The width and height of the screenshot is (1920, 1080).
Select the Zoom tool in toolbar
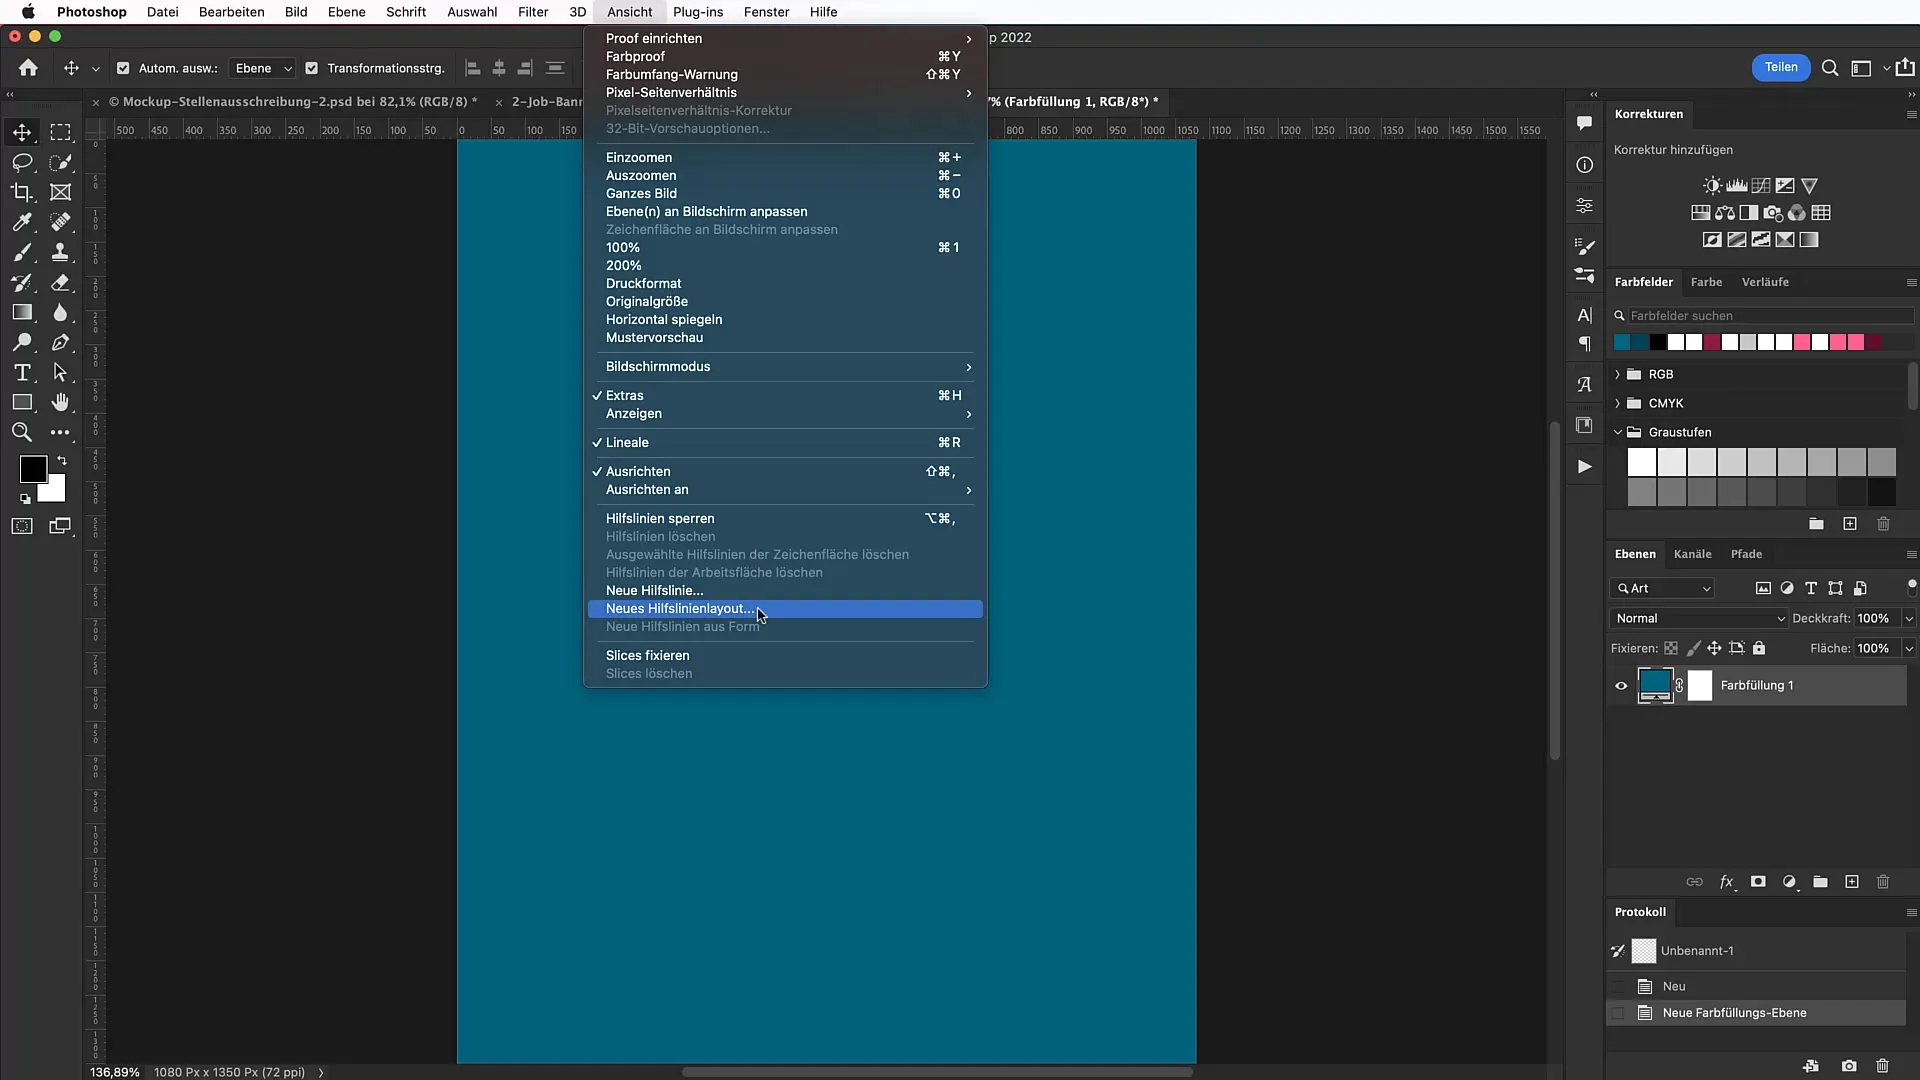tap(22, 432)
